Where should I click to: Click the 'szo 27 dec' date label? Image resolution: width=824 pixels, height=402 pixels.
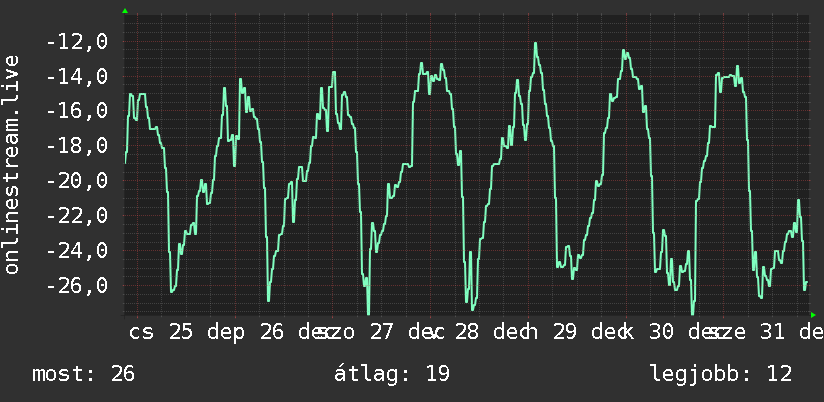(375, 332)
